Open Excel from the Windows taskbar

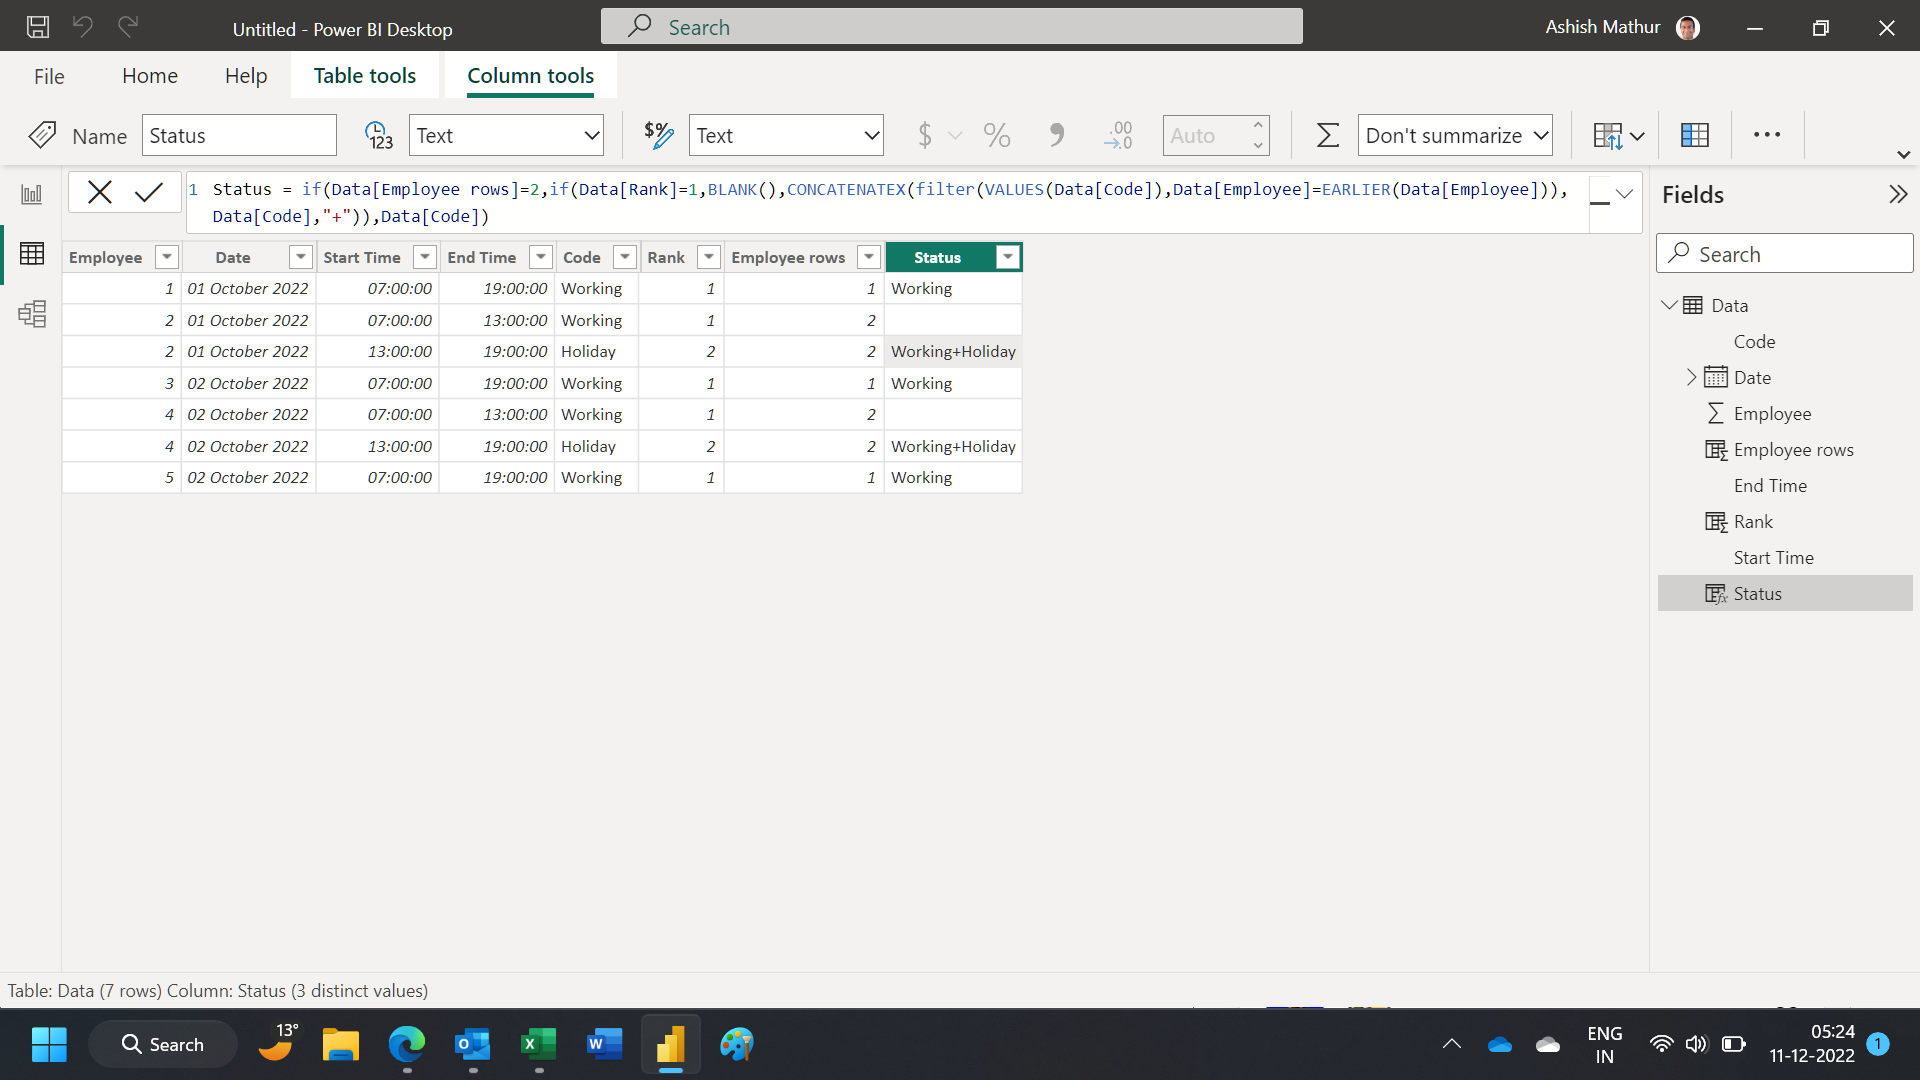coord(539,1045)
